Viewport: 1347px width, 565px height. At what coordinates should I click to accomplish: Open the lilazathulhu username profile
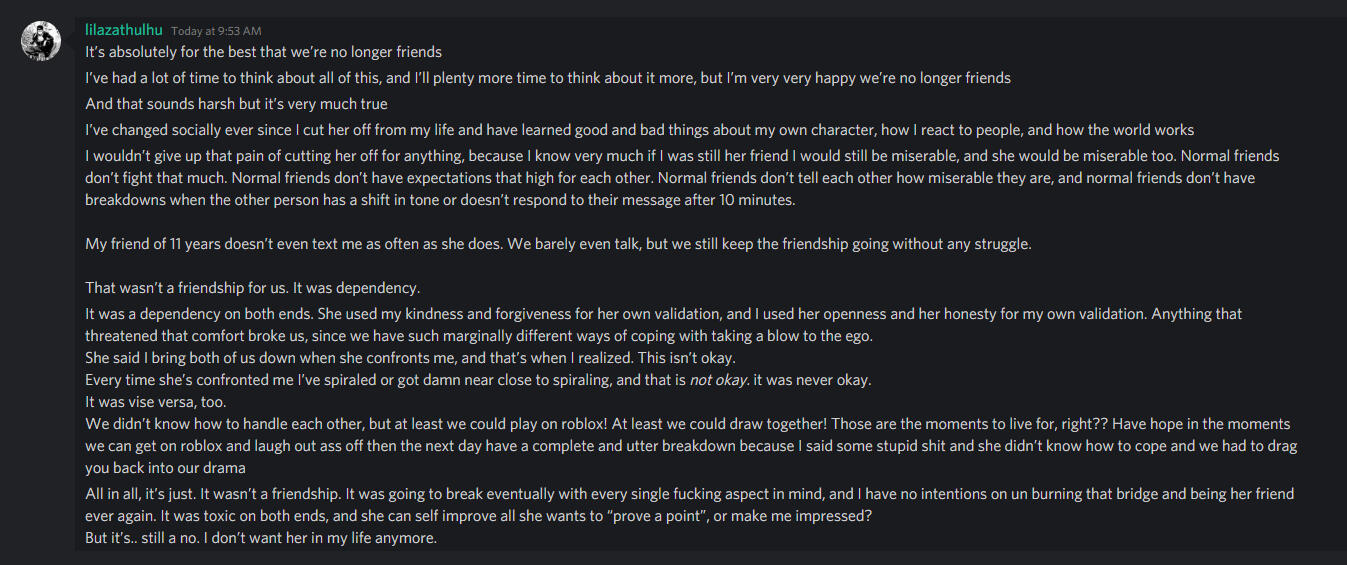124,30
